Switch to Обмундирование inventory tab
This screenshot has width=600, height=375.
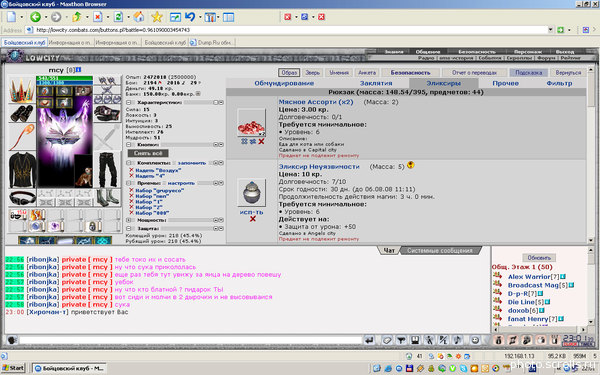[x=284, y=83]
